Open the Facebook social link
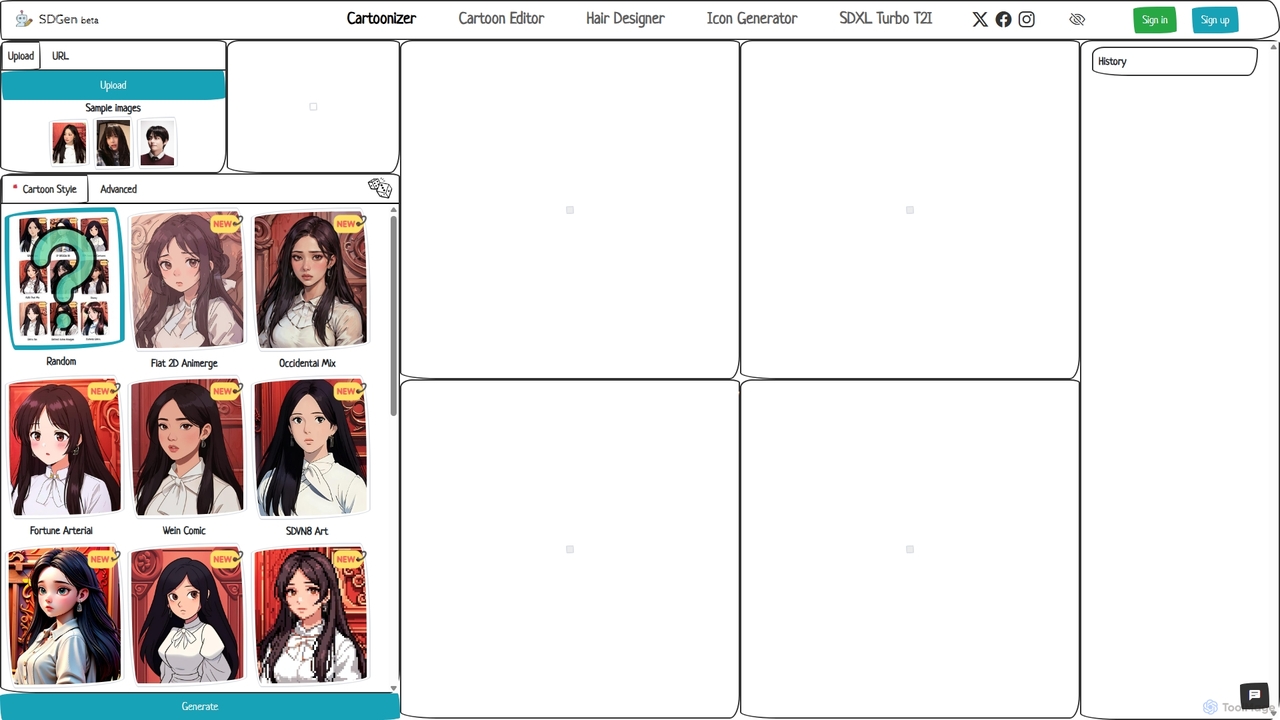Viewport: 1280px width, 720px height. pos(1003,19)
